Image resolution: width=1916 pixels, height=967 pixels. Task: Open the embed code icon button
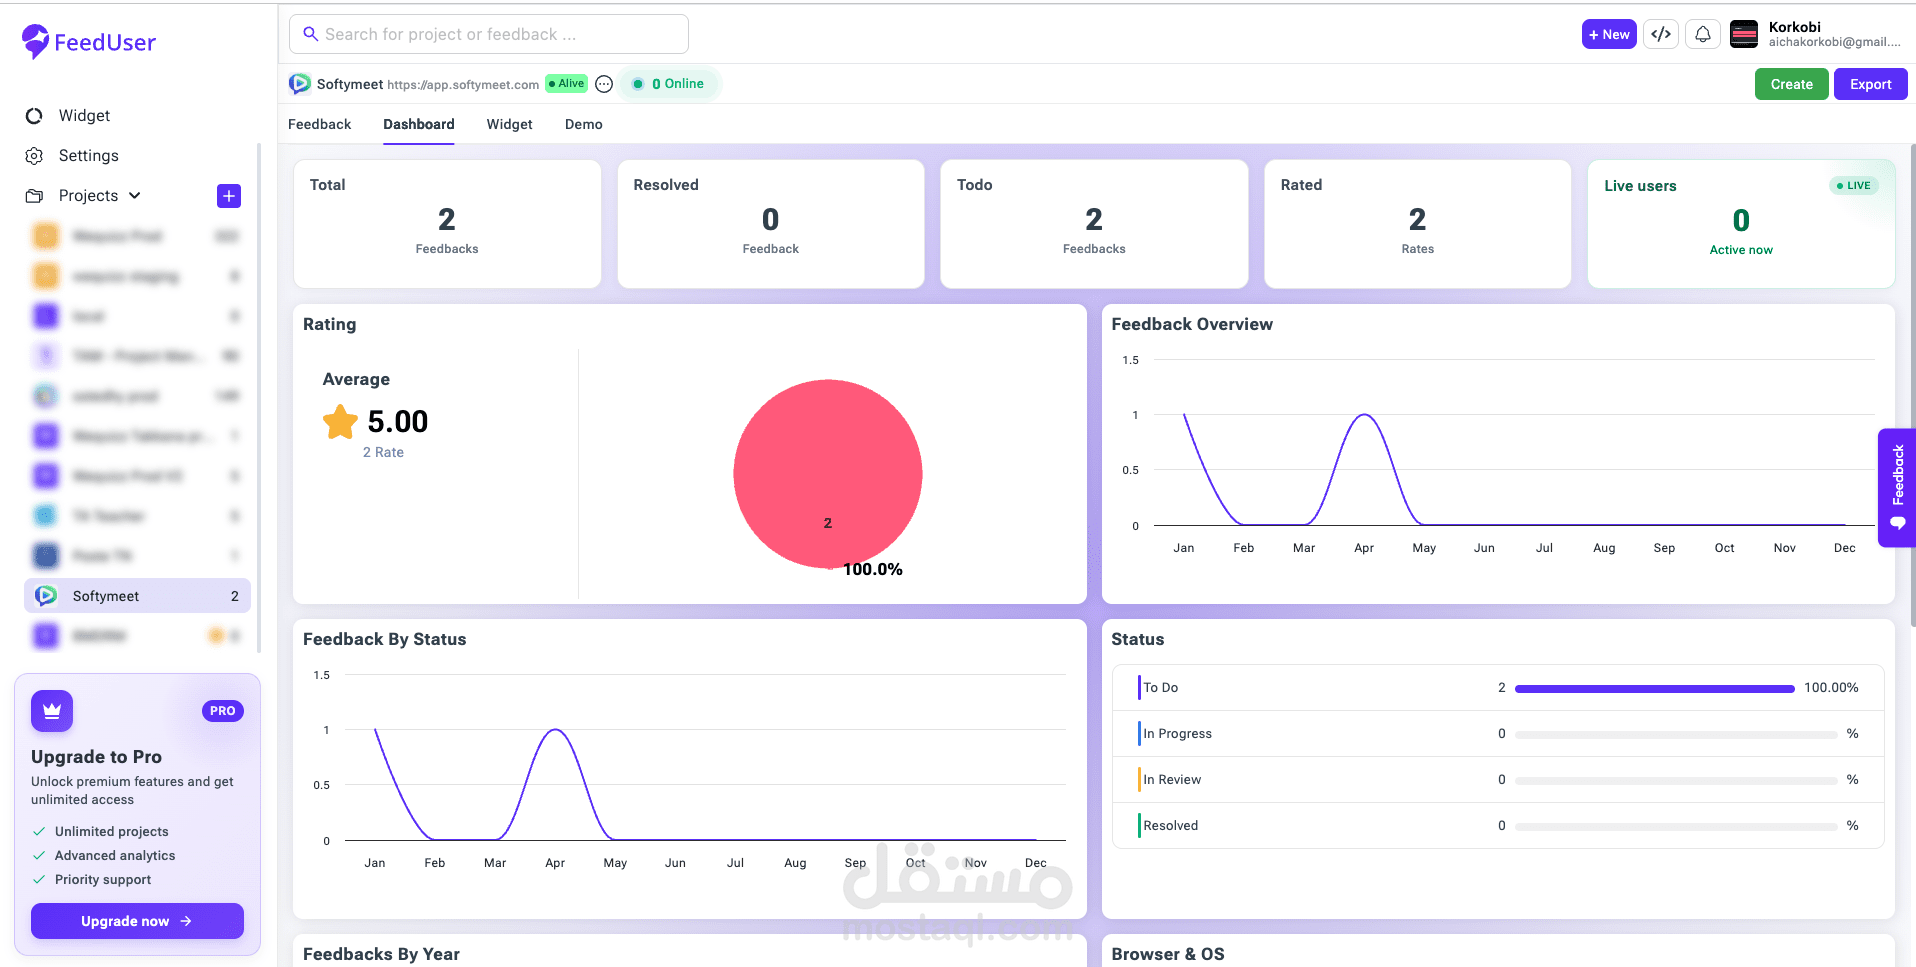pyautogui.click(x=1661, y=34)
